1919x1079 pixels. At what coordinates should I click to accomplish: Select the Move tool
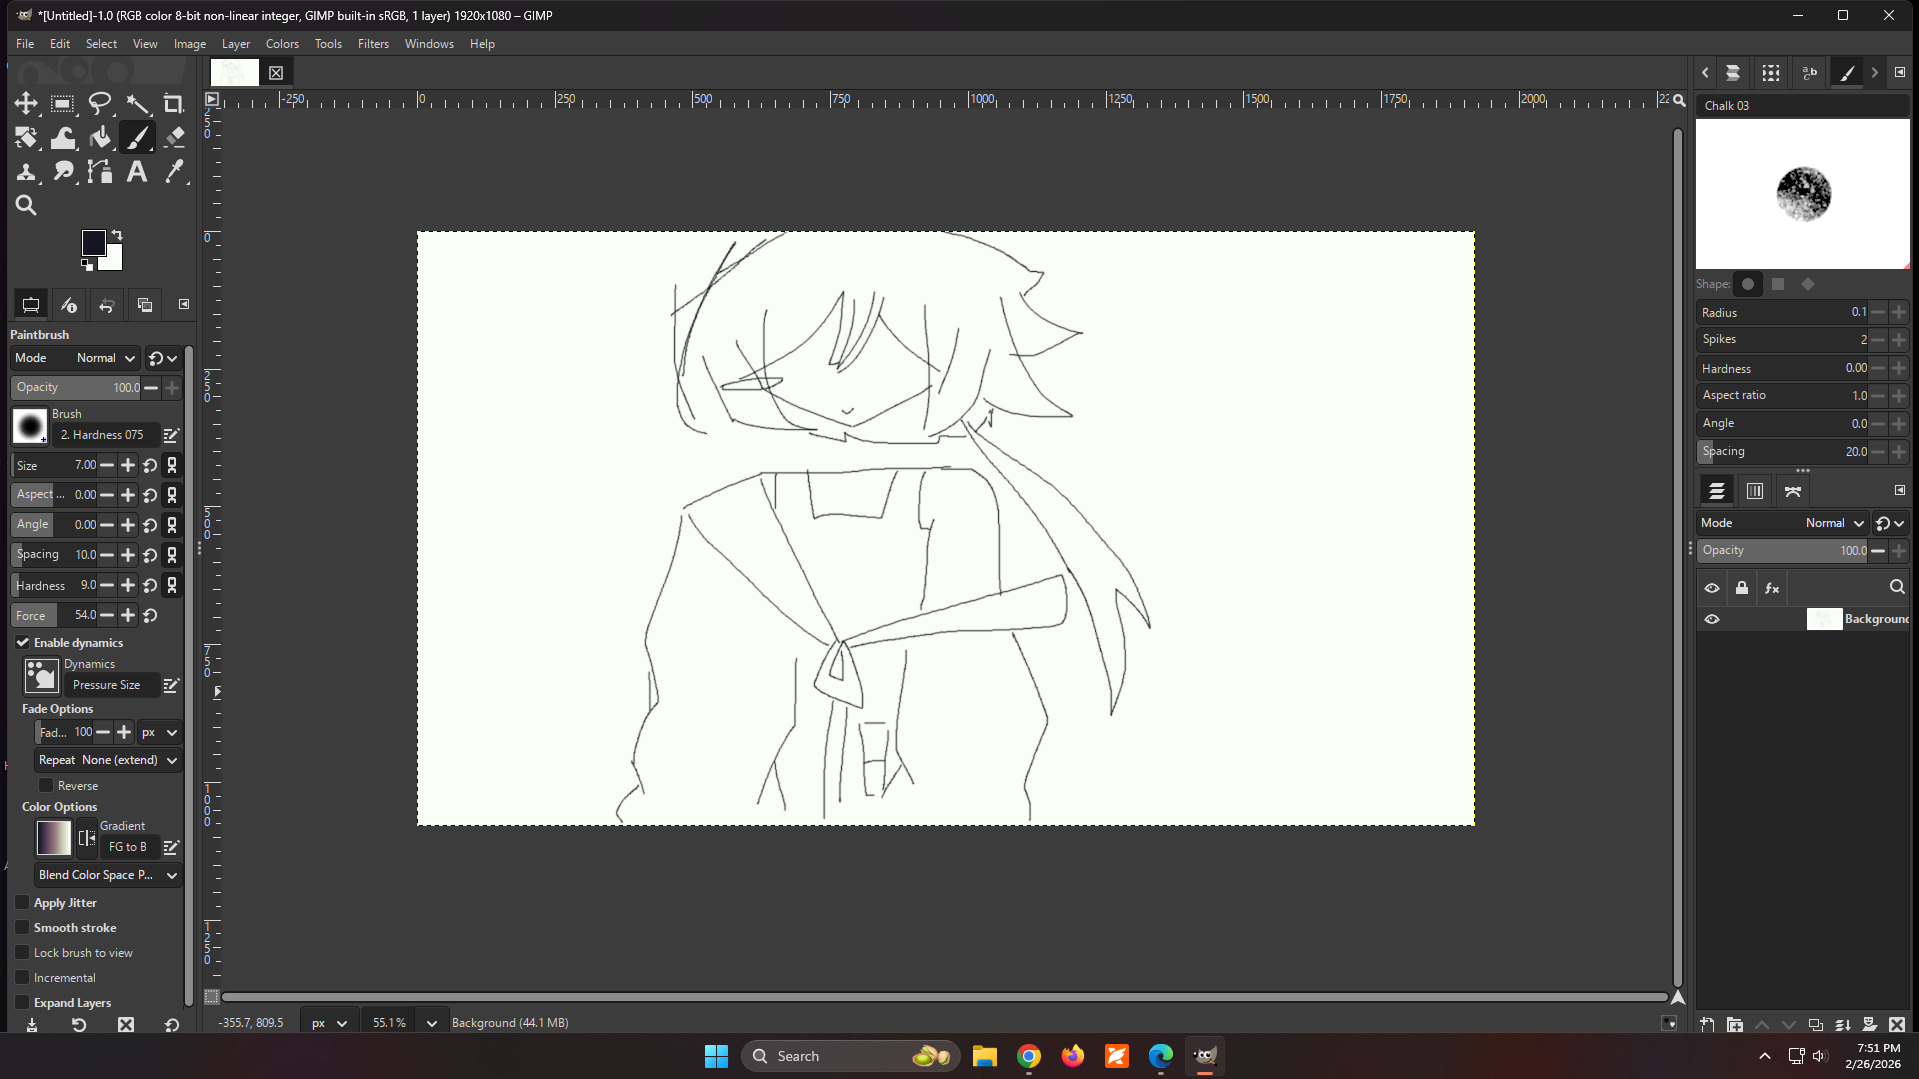point(26,103)
